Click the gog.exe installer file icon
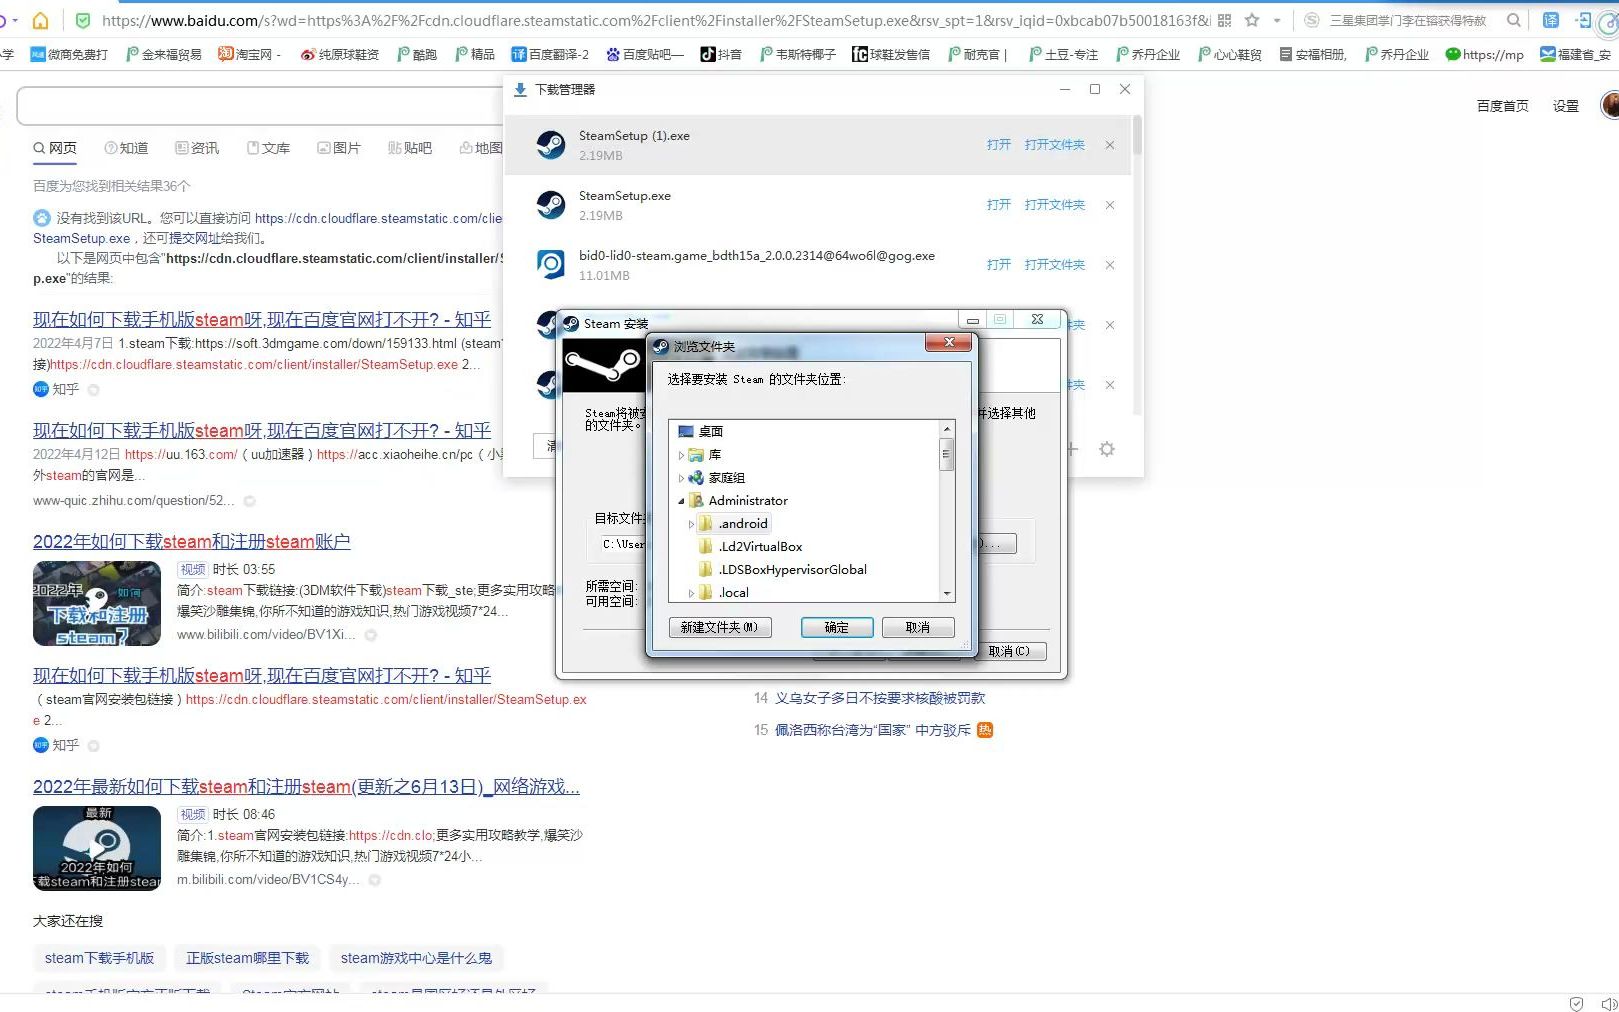Viewport: 1619px width, 1012px height. [x=551, y=265]
